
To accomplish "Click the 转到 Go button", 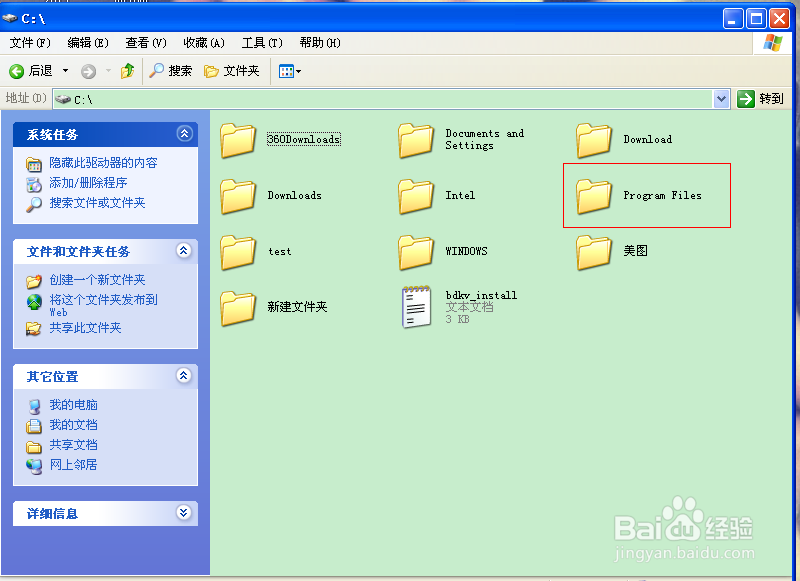I will (x=761, y=99).
